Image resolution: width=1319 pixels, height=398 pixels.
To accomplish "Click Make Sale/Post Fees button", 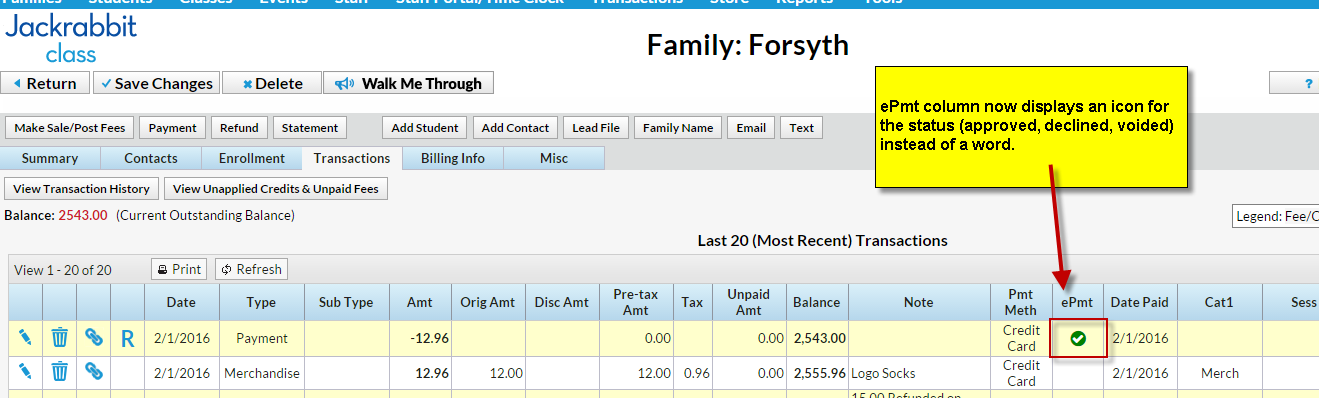I will (69, 128).
